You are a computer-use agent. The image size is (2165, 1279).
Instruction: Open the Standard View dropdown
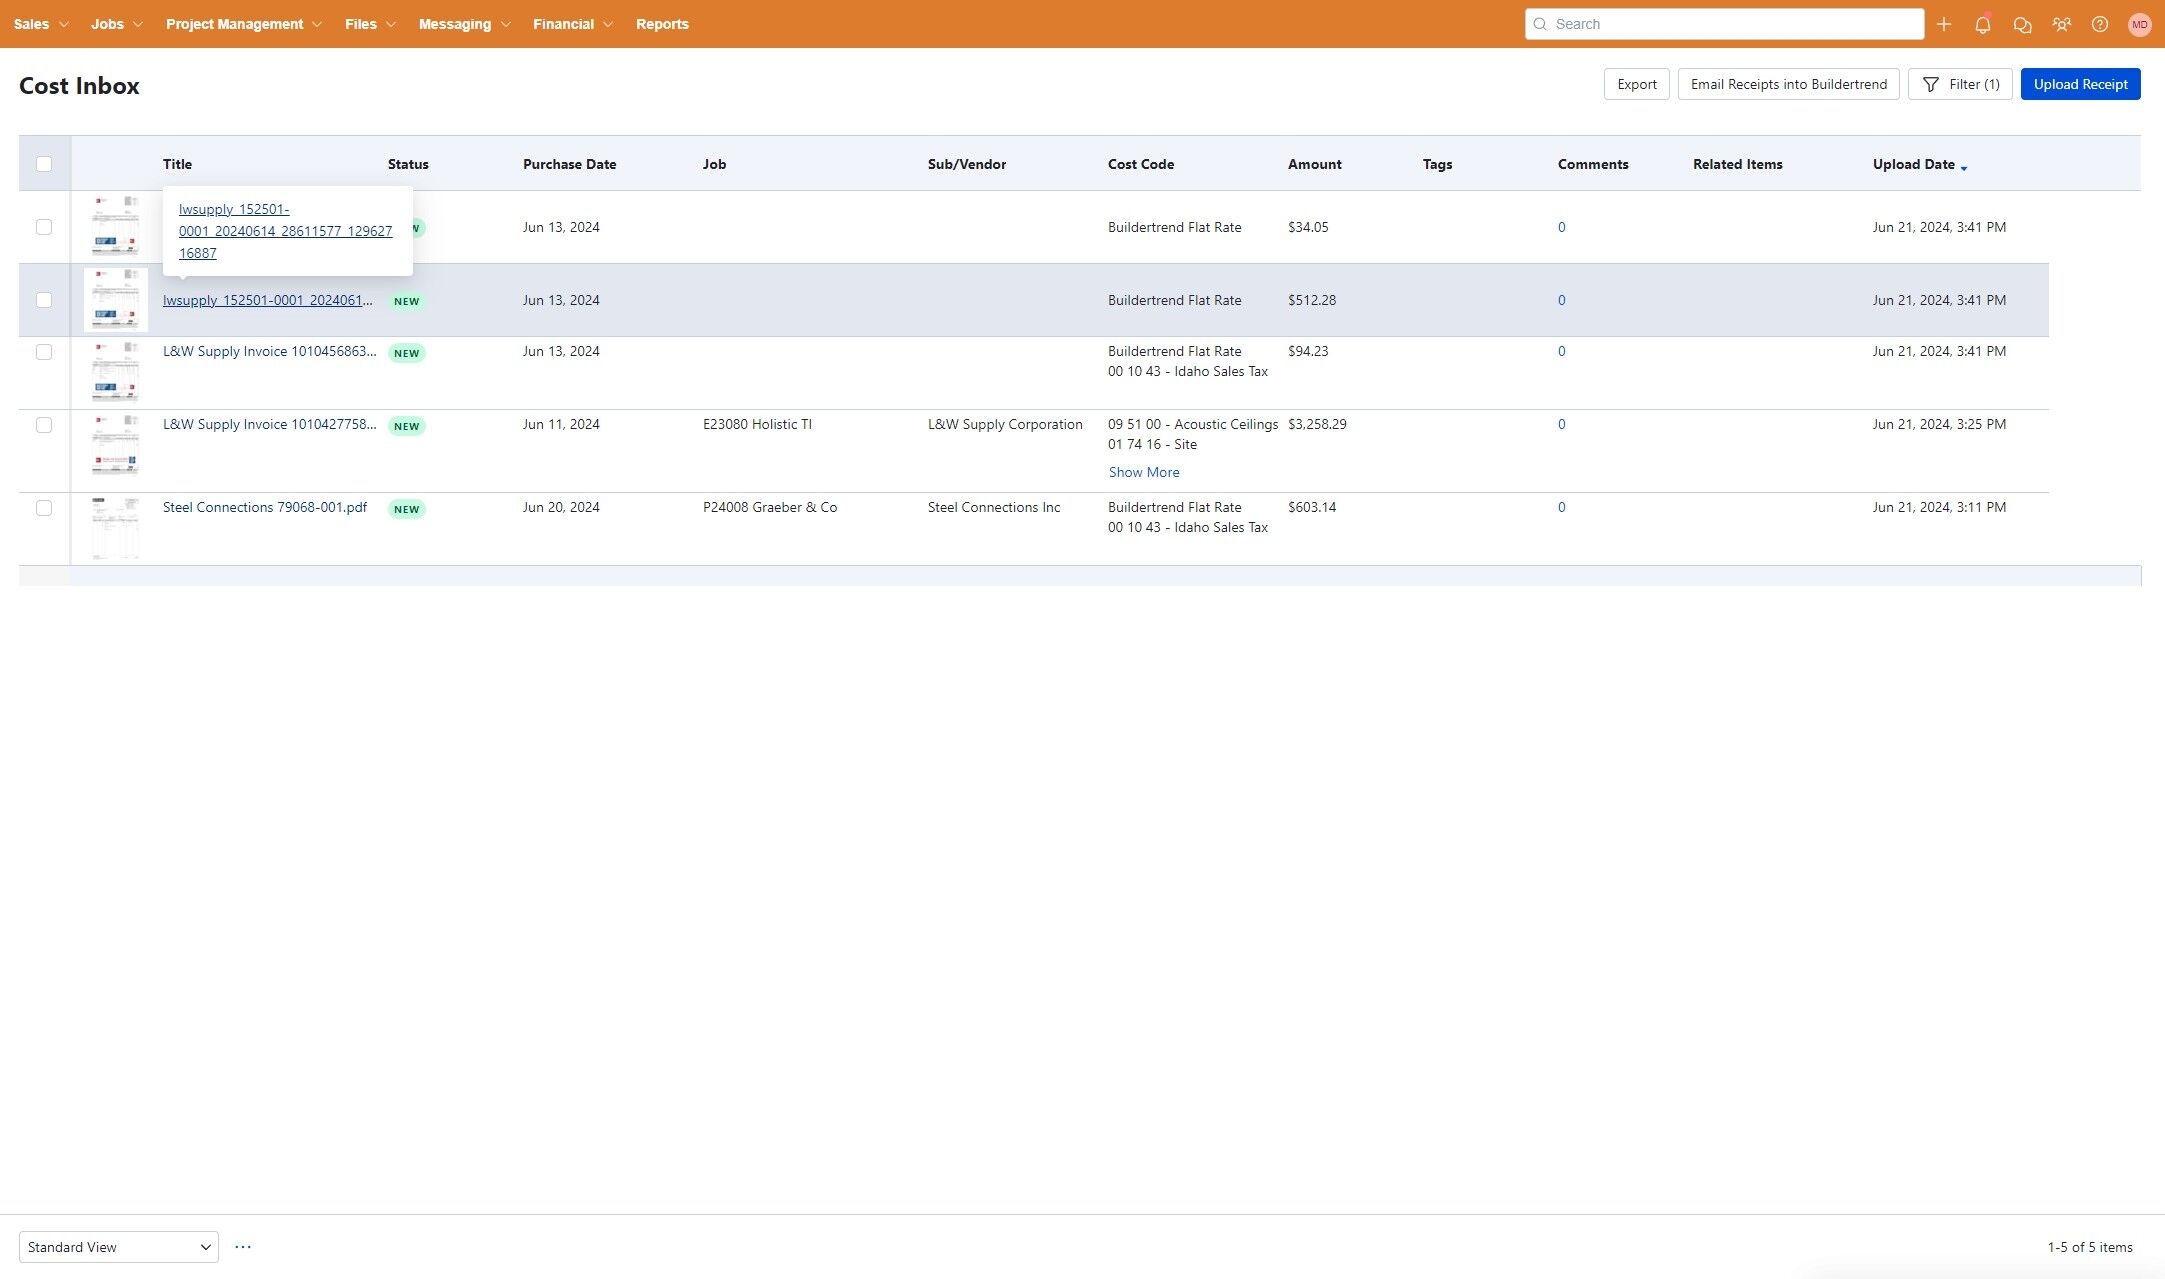click(x=118, y=1247)
